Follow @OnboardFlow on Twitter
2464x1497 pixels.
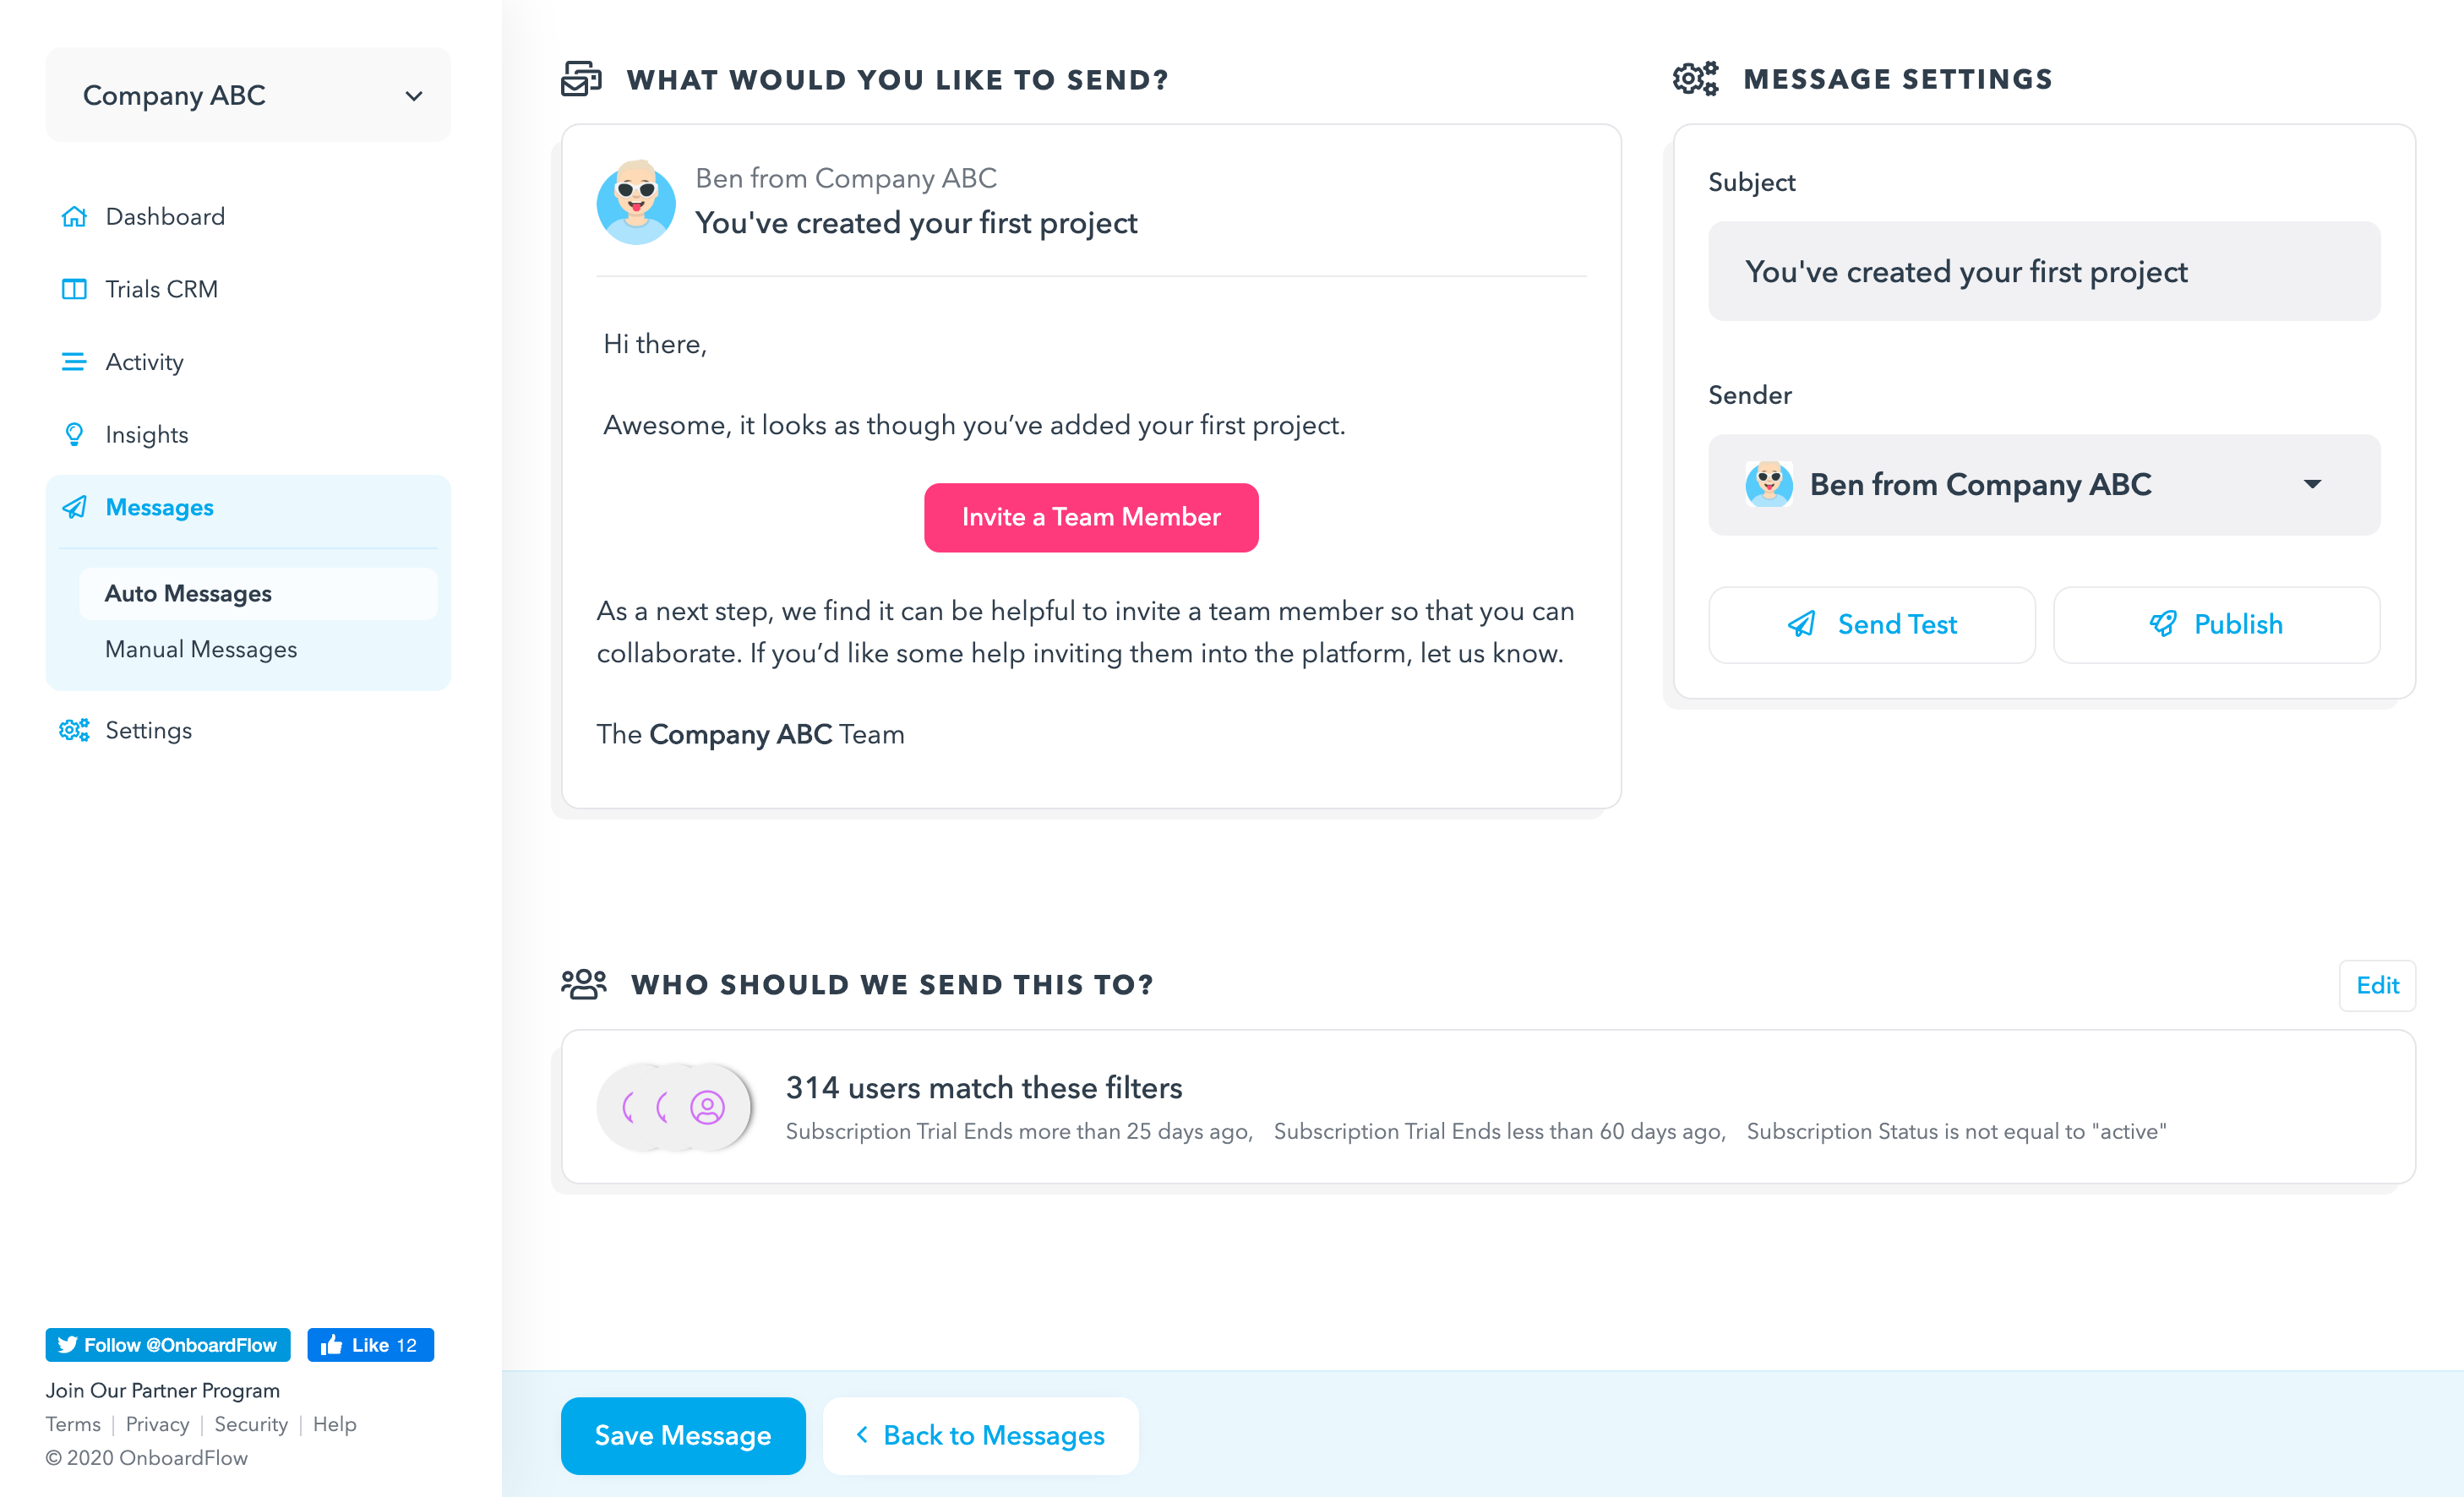[x=168, y=1345]
